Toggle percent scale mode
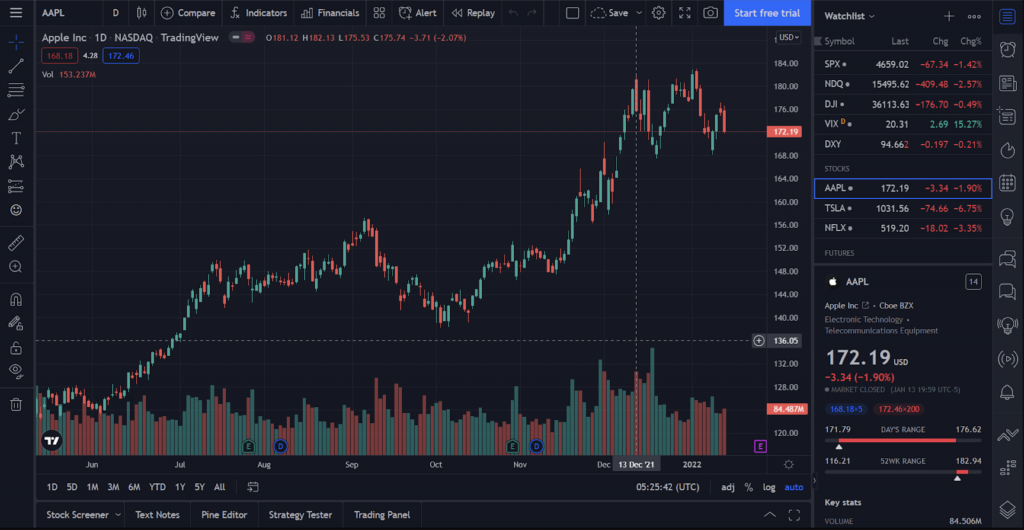This screenshot has height=530, width=1024. [x=748, y=487]
